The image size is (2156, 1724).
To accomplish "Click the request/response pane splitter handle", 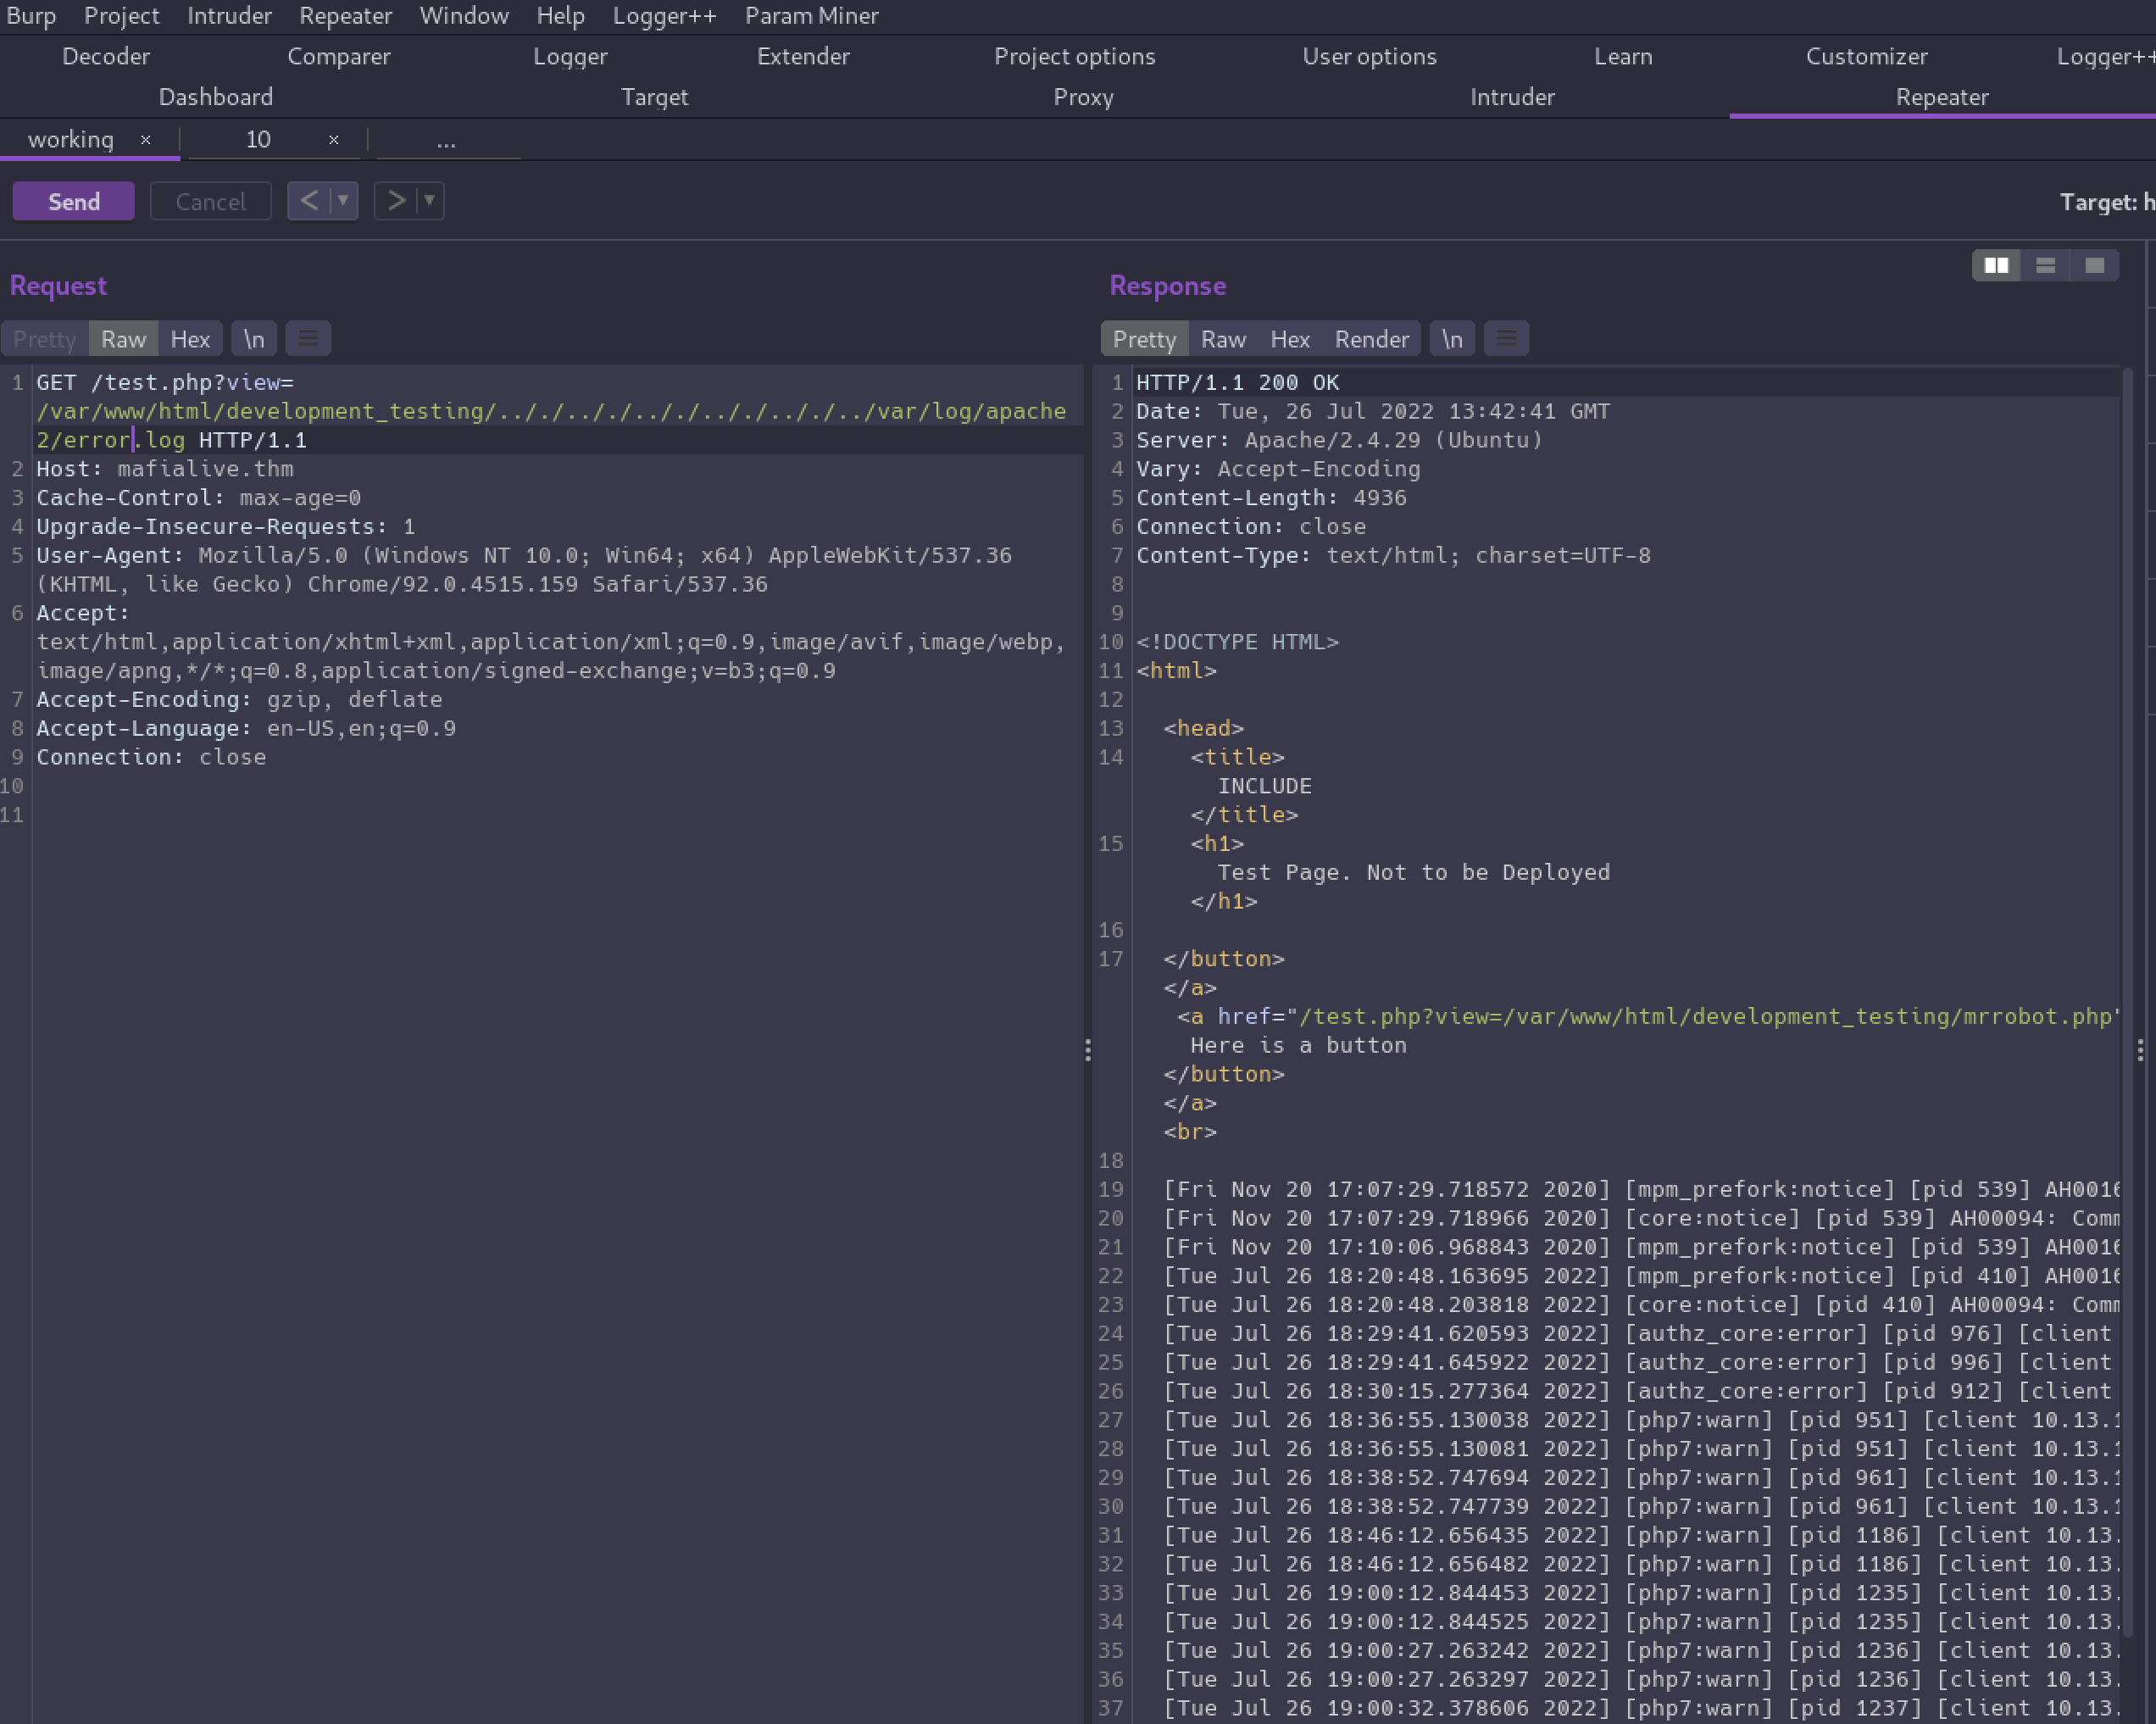I will point(1087,1049).
